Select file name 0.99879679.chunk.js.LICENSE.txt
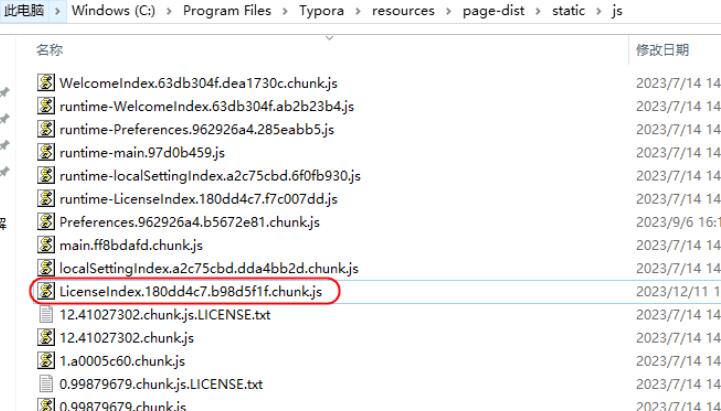This screenshot has width=721, height=411. (161, 384)
